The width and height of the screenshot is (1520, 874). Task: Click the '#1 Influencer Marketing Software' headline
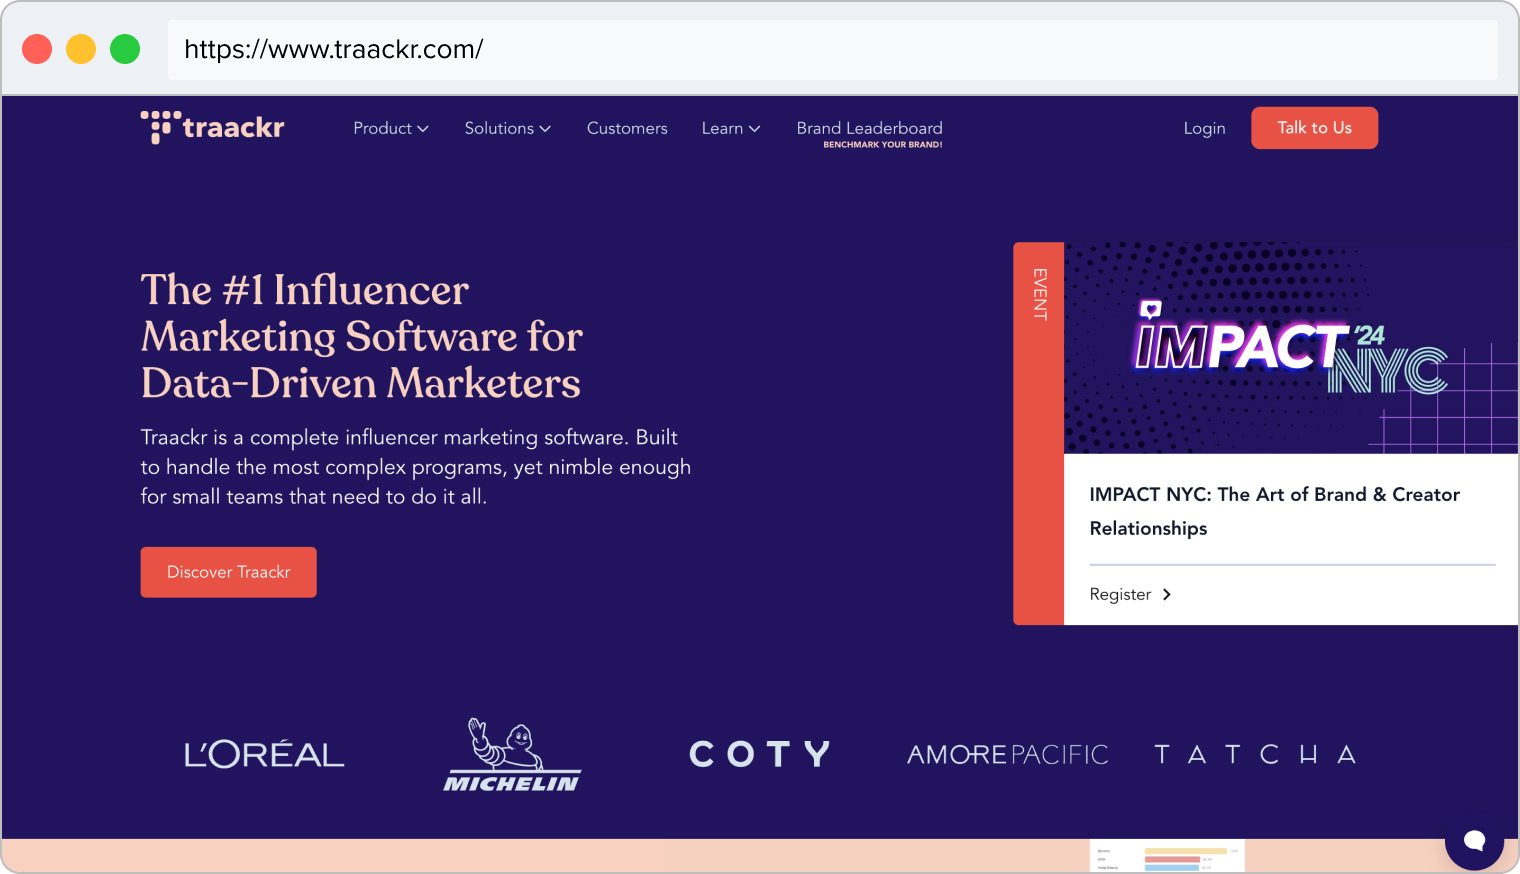[361, 336]
